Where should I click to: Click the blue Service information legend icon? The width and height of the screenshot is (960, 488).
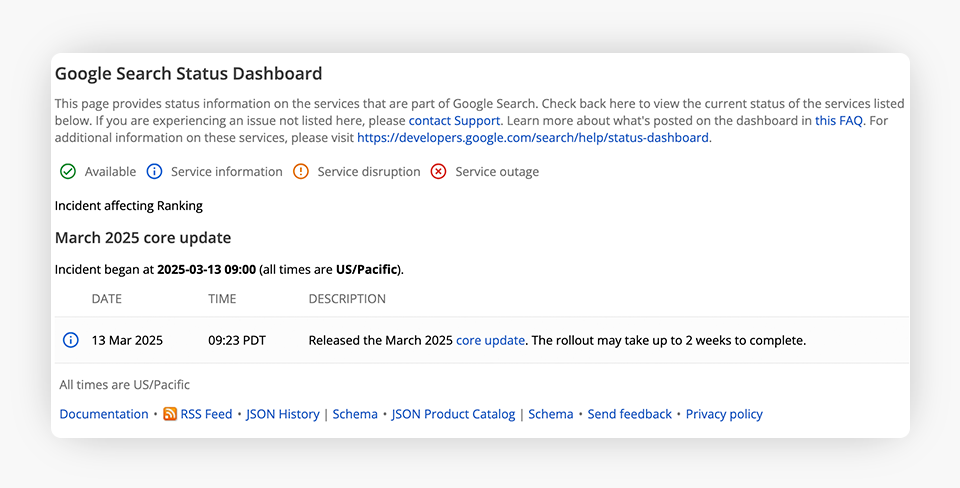tap(155, 172)
